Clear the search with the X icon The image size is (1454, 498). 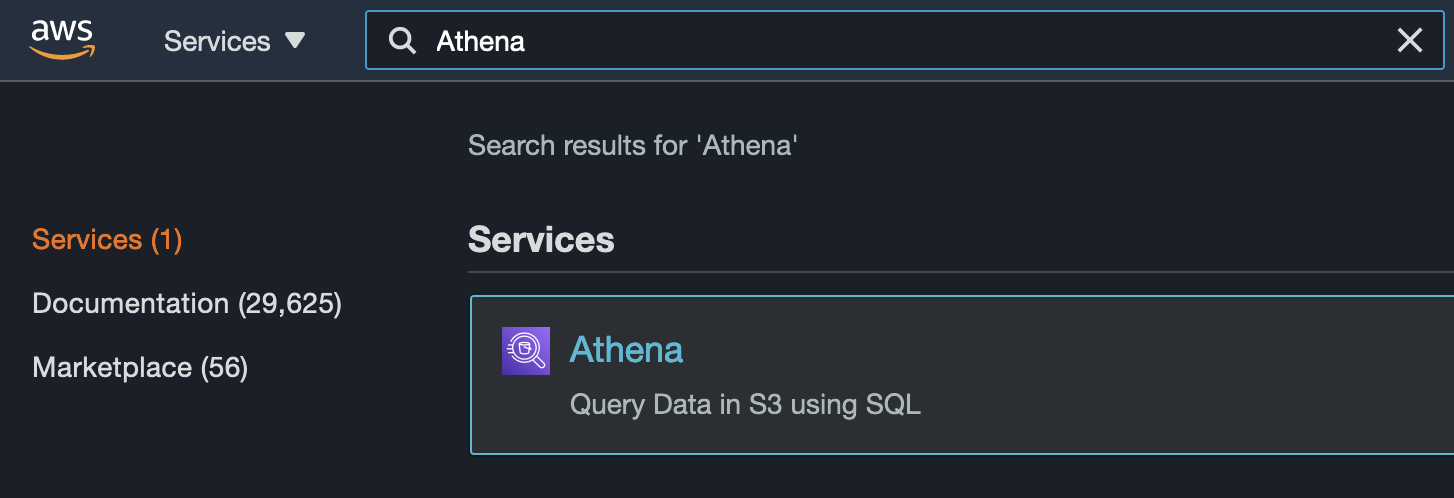[1409, 41]
